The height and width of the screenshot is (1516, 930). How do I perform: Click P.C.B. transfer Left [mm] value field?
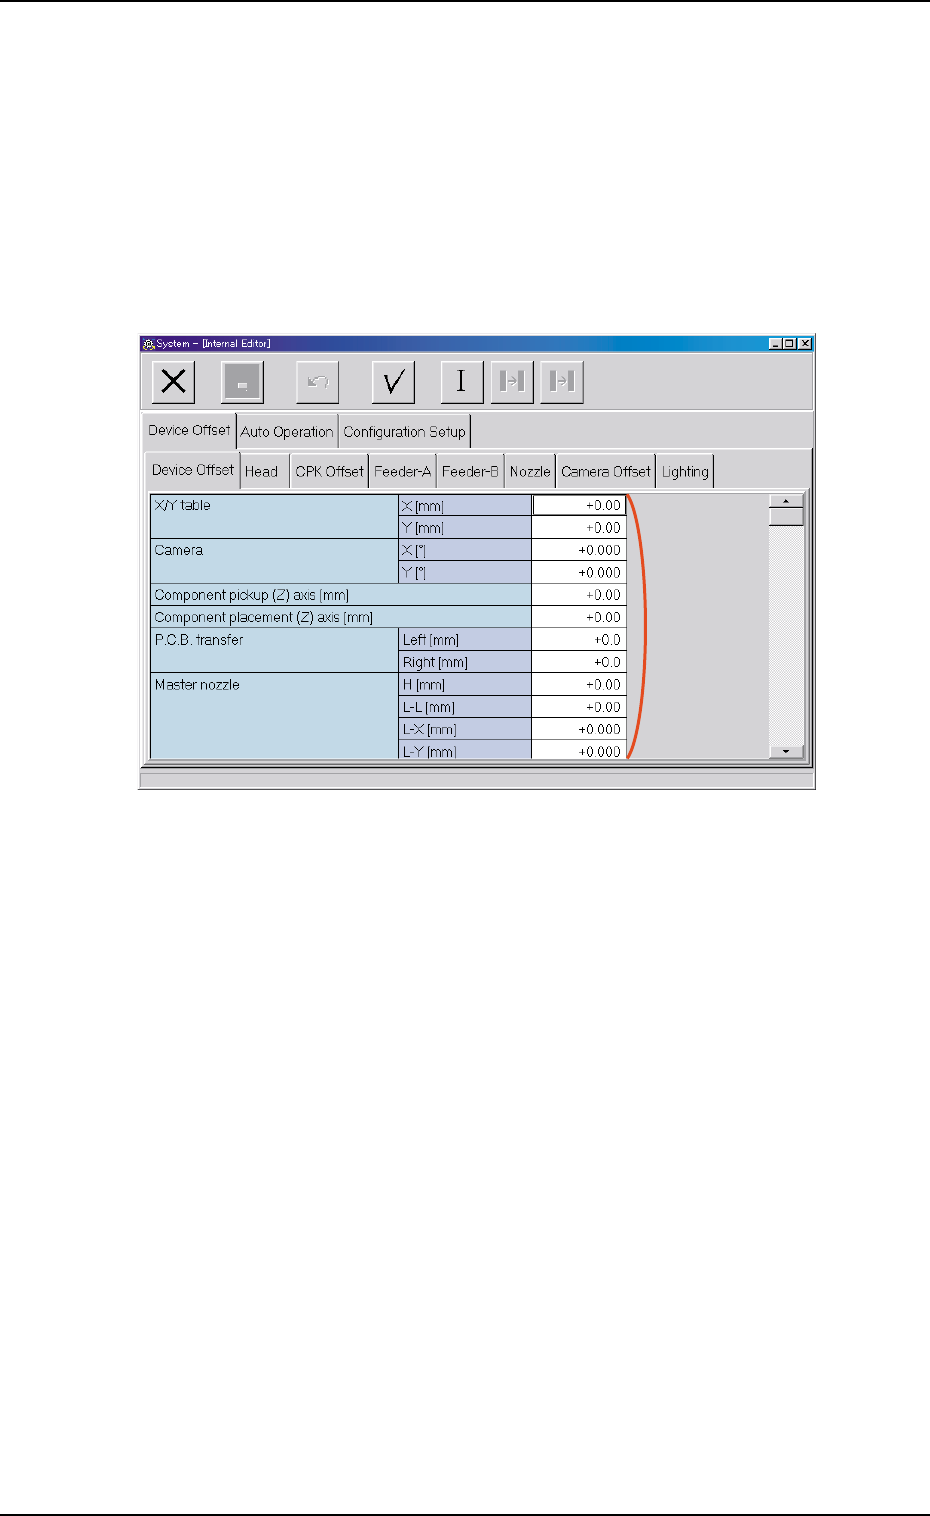579,640
